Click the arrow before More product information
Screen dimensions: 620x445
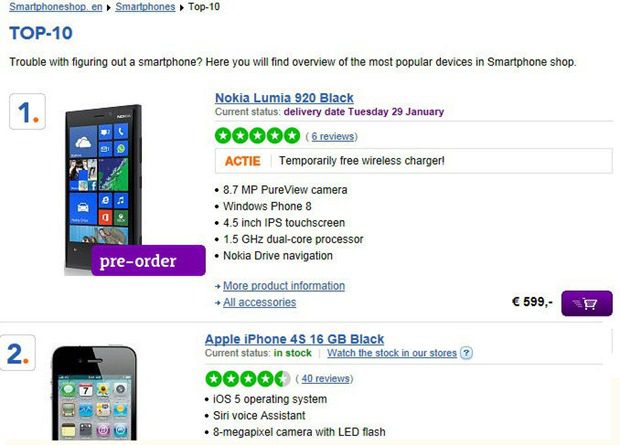pos(217,286)
